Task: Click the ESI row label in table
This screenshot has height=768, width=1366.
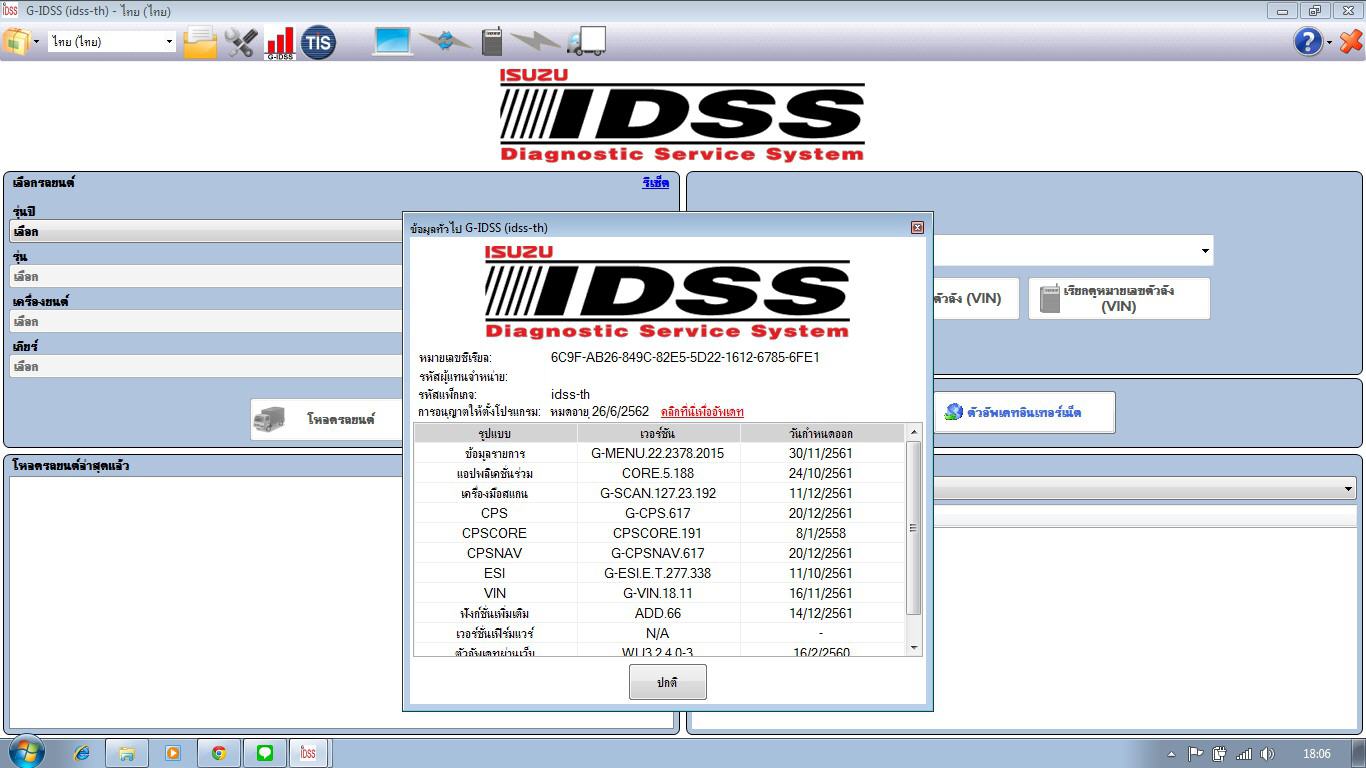Action: 495,573
